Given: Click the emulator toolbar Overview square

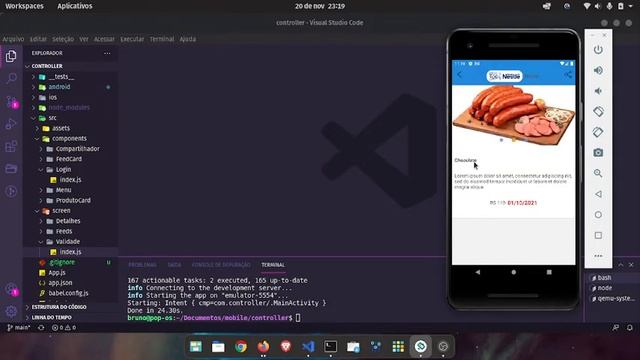Looking at the screenshot, I should coord(598,235).
